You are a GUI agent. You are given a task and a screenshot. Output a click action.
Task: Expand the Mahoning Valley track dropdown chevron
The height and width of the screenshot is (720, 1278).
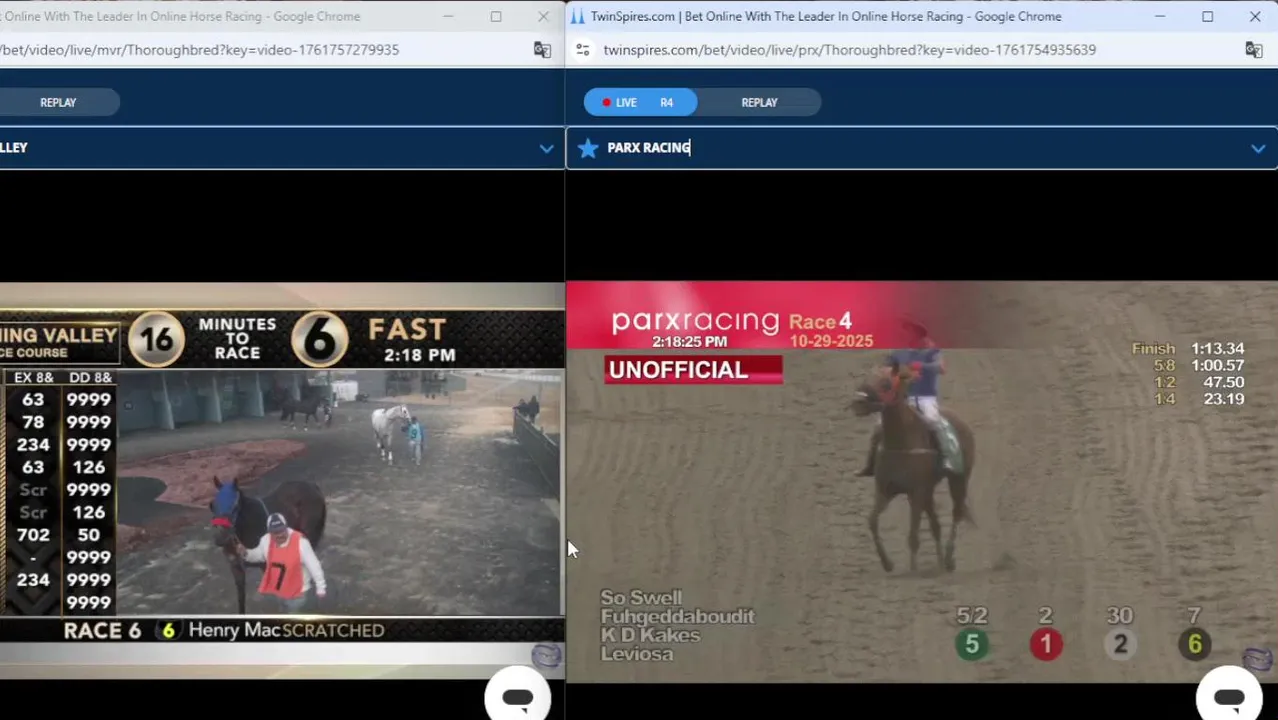click(546, 148)
